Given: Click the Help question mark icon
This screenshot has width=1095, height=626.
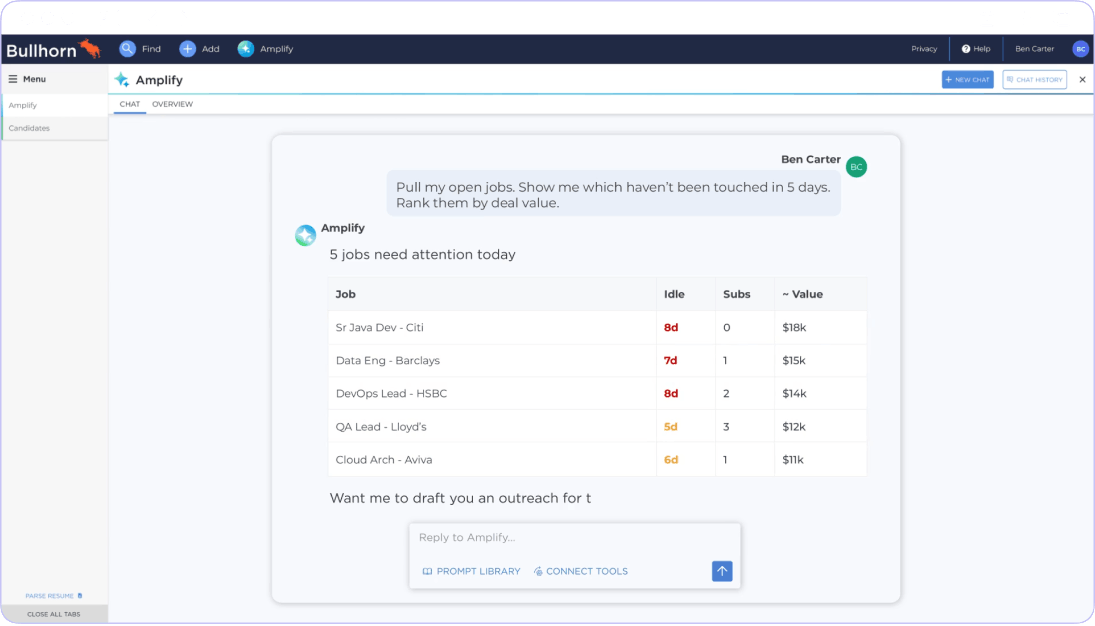Looking at the screenshot, I should (x=966, y=49).
